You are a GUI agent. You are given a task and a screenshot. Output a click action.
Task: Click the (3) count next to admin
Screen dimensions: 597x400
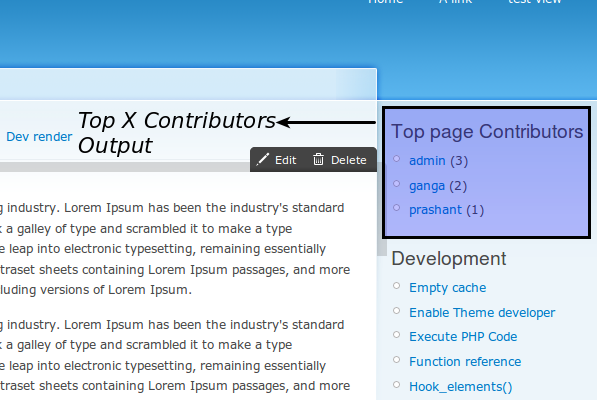pyautogui.click(x=459, y=161)
